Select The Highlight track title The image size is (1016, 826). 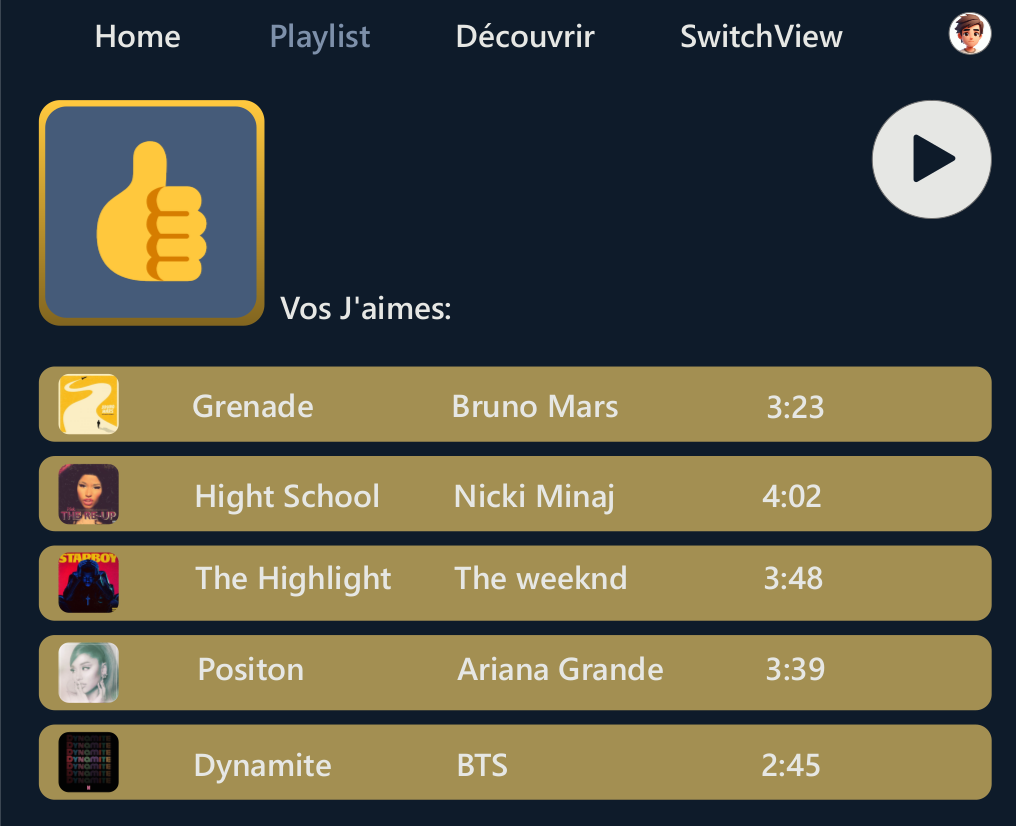pos(293,578)
